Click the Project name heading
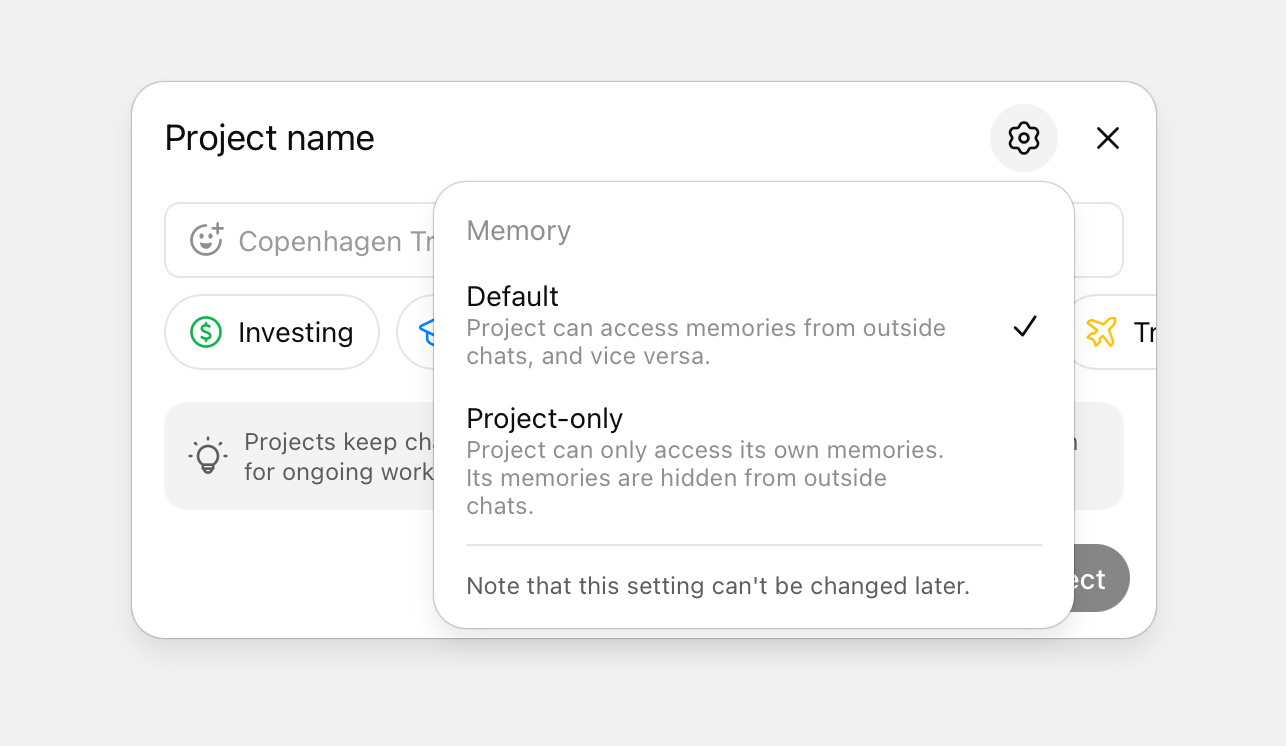The image size is (1286, 746). pos(269,138)
